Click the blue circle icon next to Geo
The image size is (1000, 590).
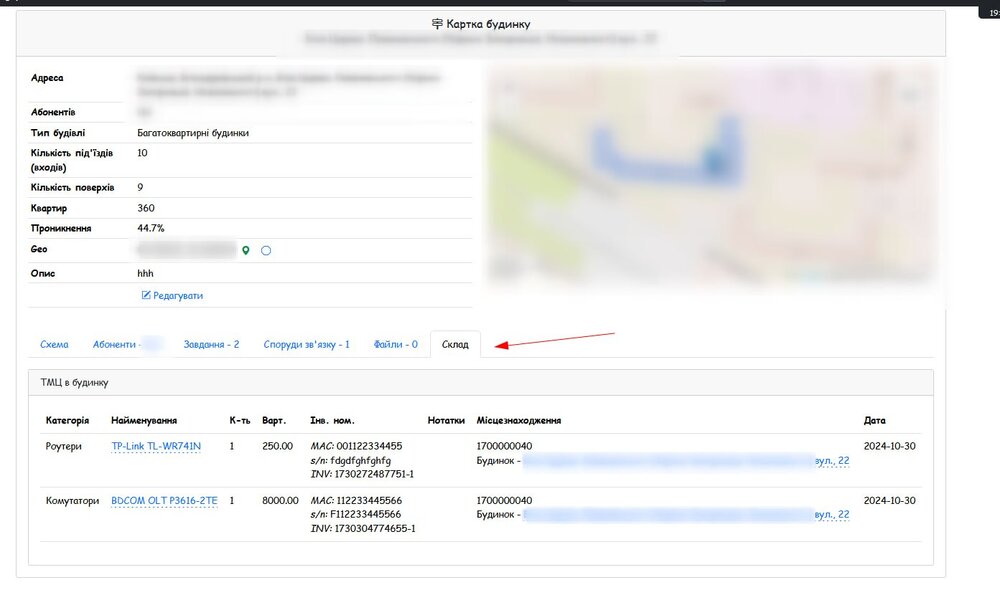[266, 250]
